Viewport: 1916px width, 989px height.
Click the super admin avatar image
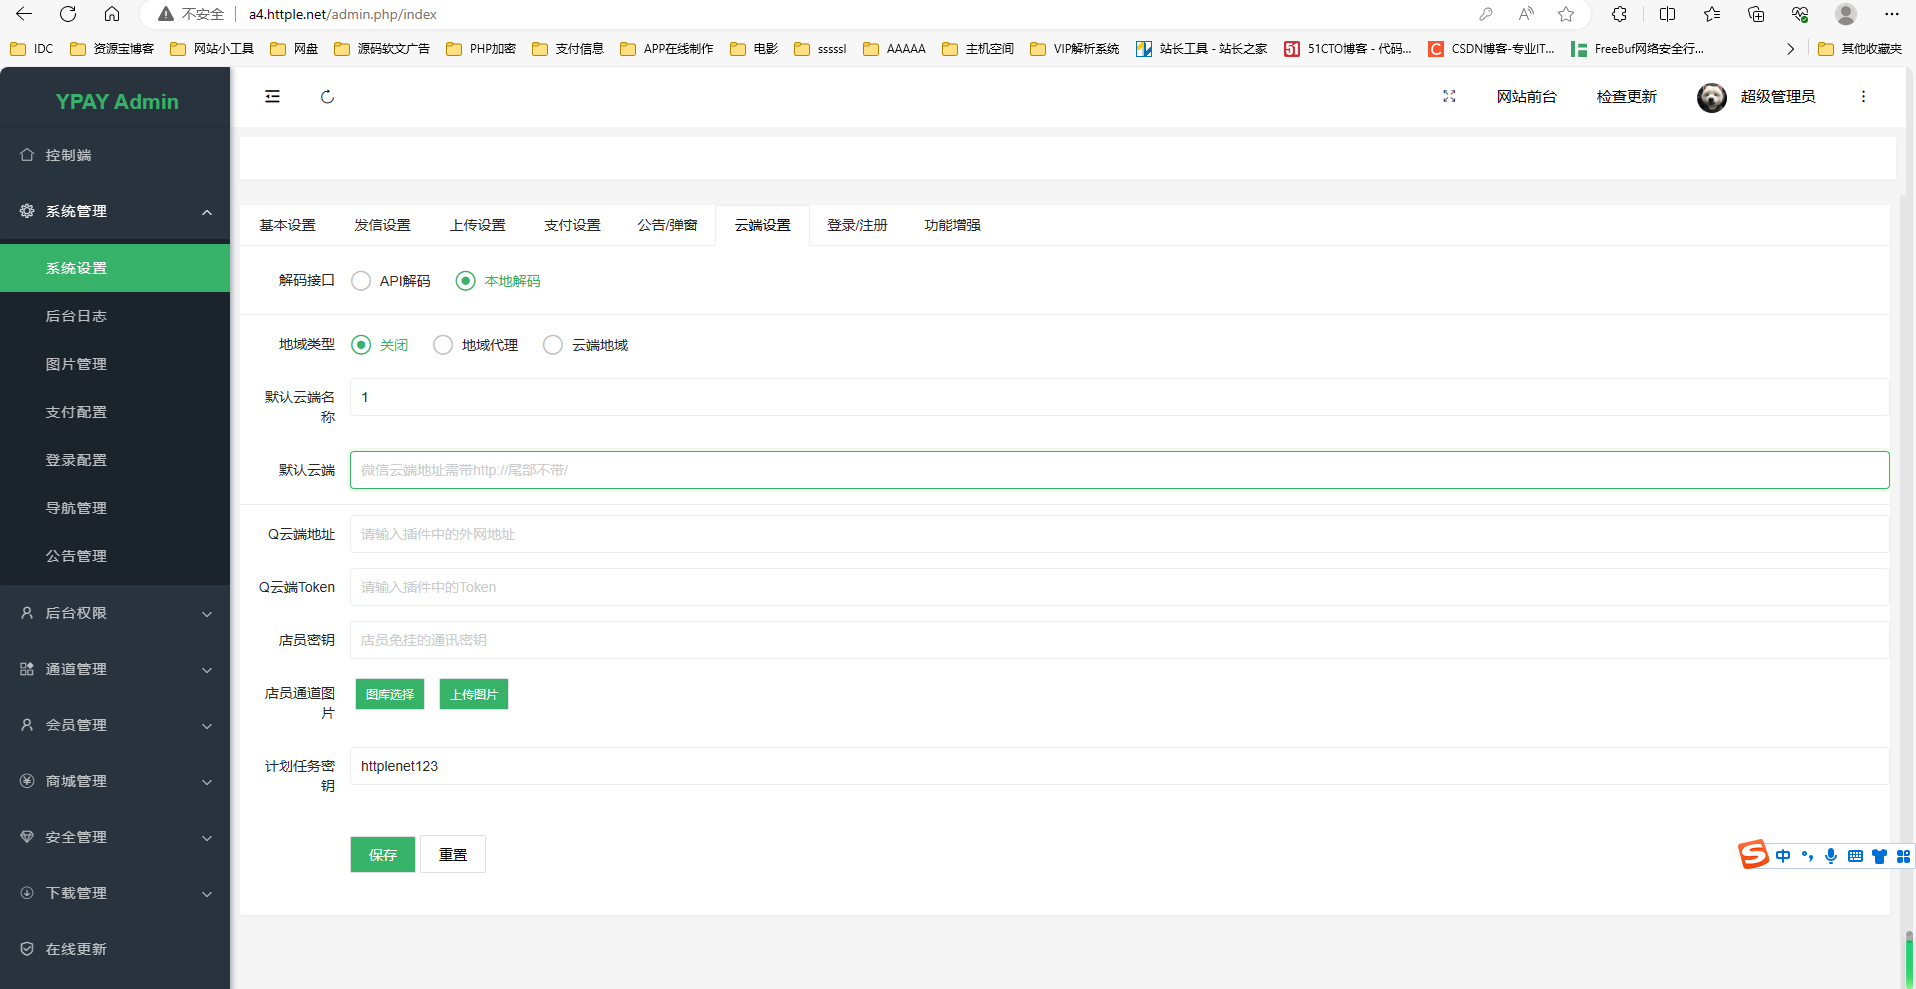coord(1711,97)
